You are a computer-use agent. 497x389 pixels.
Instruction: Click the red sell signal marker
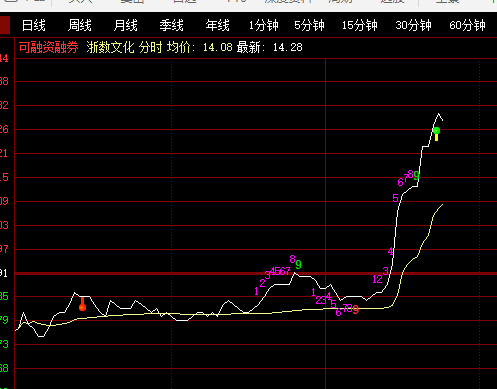point(82,304)
